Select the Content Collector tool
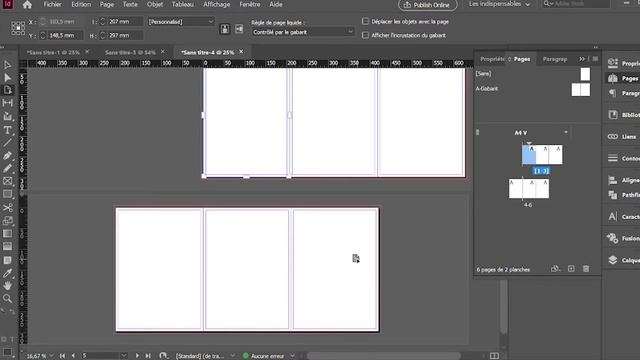 (7, 116)
